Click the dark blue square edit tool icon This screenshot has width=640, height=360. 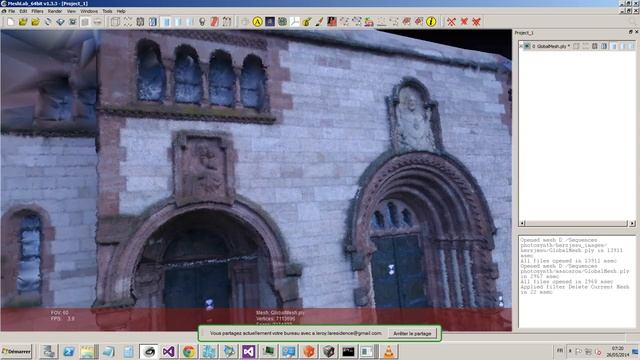[270, 21]
